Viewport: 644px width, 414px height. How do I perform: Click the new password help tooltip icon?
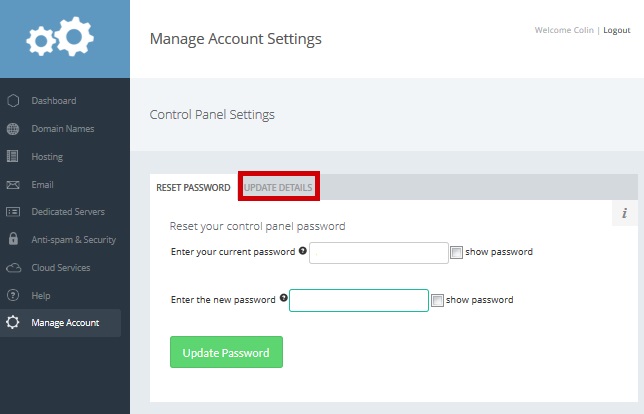283,298
